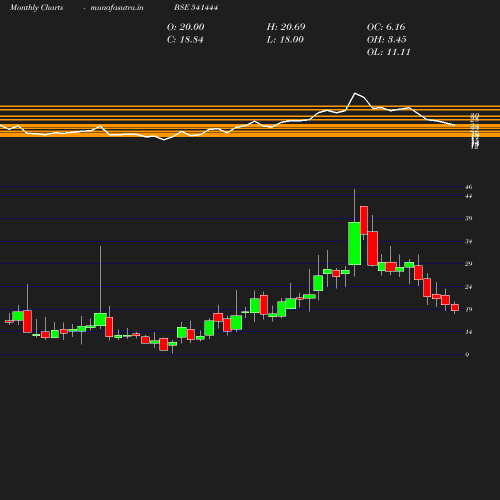The height and width of the screenshot is (500, 500).
Task: Click the 29 price axis label
Action: 469,264
